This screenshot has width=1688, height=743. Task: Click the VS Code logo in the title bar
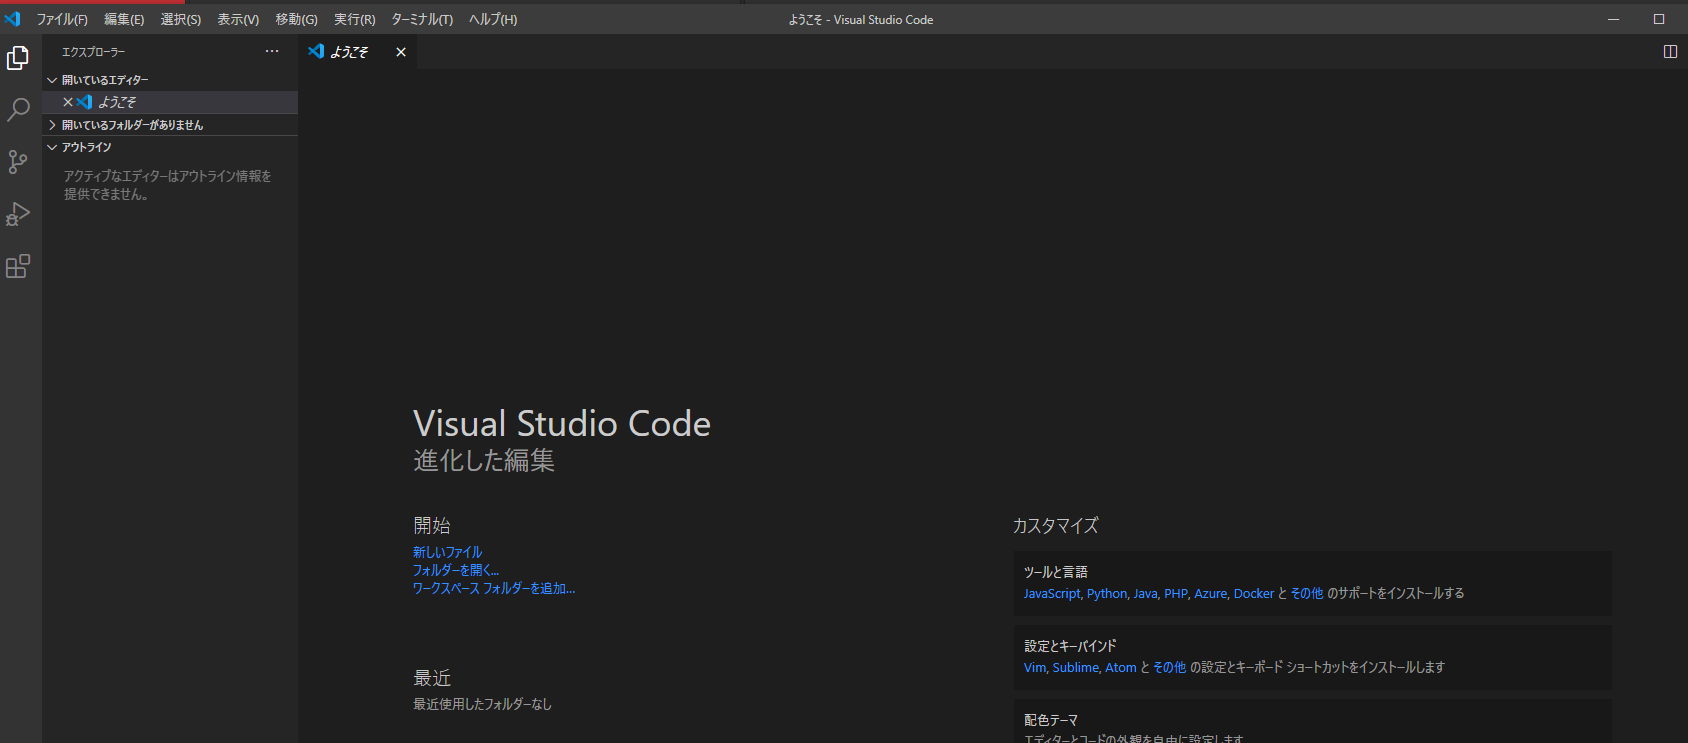coord(12,19)
